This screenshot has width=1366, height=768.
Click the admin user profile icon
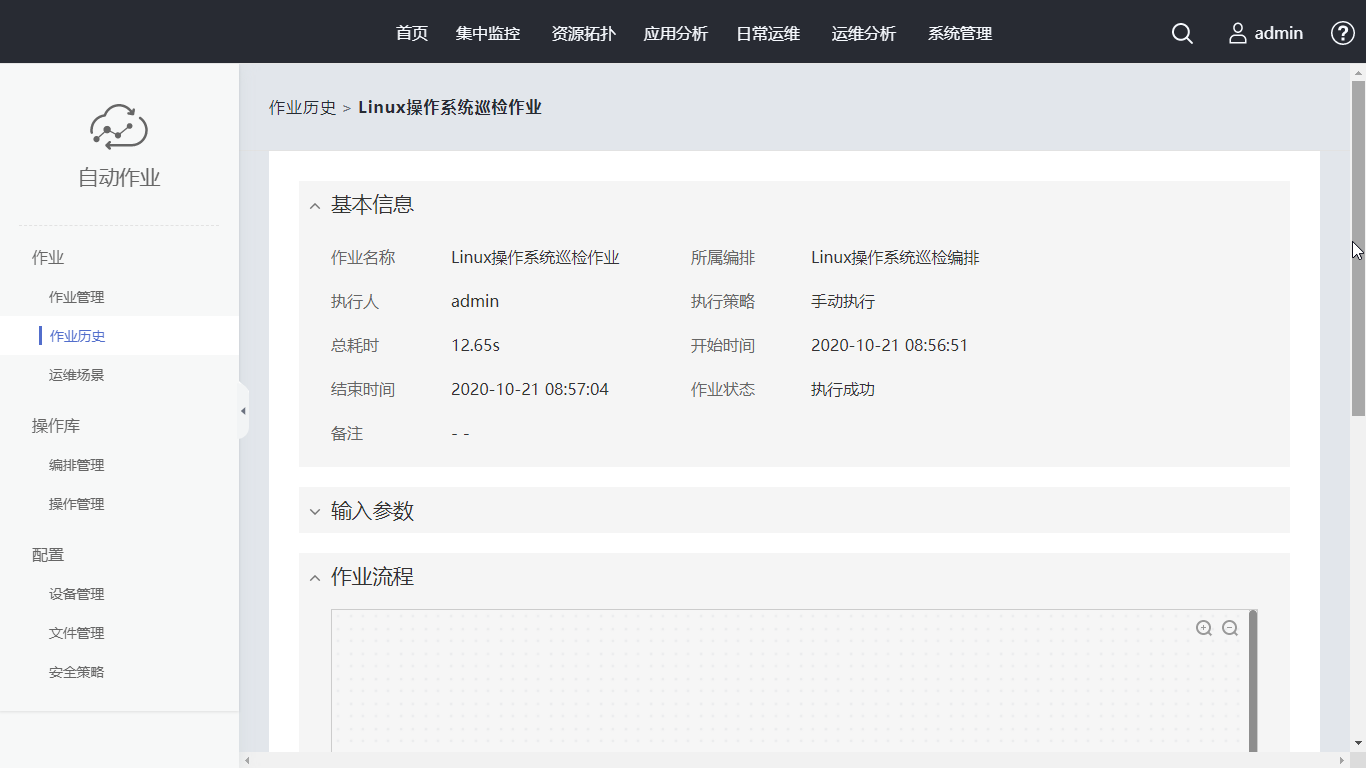coord(1238,33)
